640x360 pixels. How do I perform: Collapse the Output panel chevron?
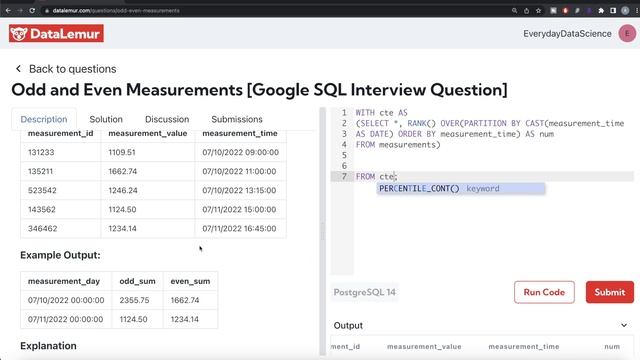point(624,325)
